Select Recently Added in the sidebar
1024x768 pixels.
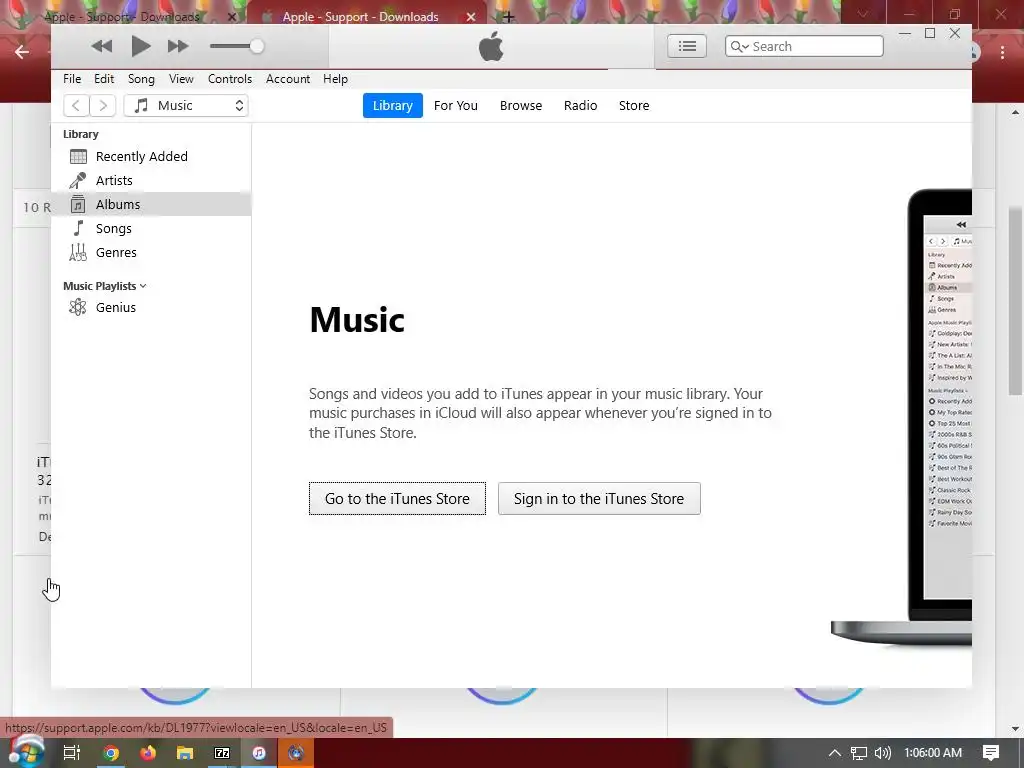pos(151,157)
